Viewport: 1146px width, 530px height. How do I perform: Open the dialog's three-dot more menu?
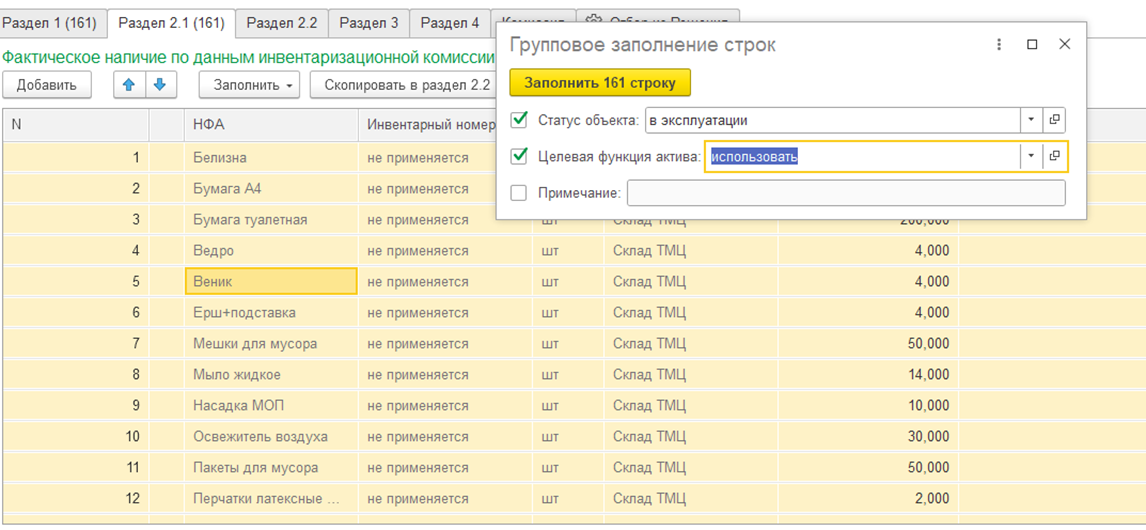click(x=999, y=45)
